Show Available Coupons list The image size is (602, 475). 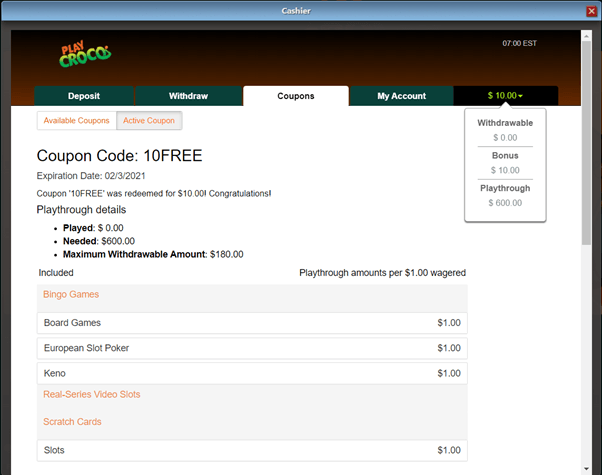tap(77, 121)
